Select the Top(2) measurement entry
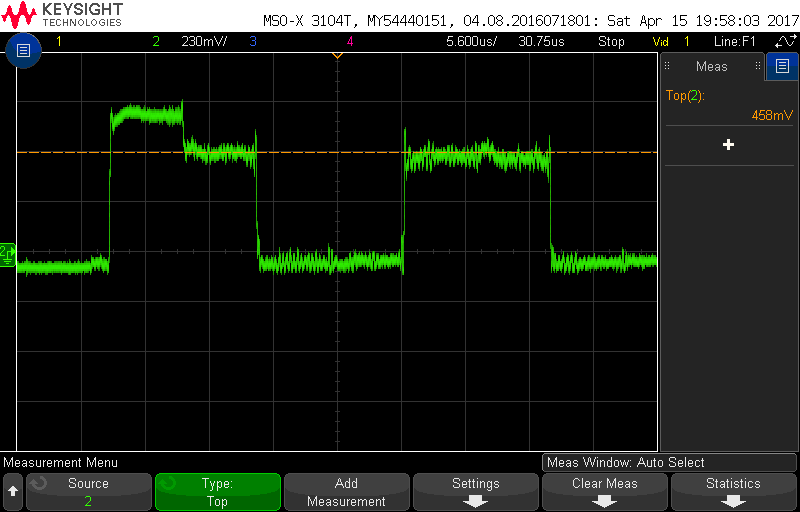The height and width of the screenshot is (512, 800). pos(685,95)
